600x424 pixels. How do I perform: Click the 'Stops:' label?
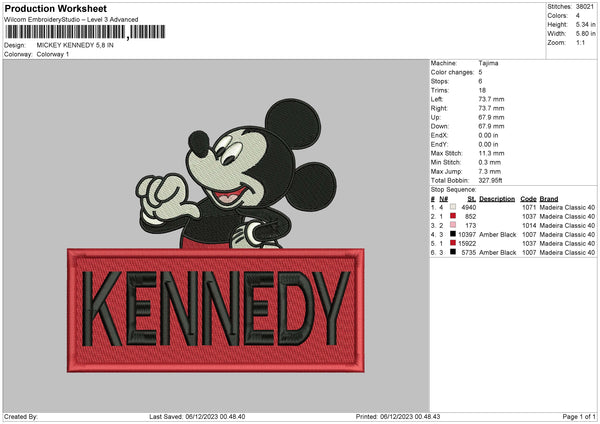440,81
